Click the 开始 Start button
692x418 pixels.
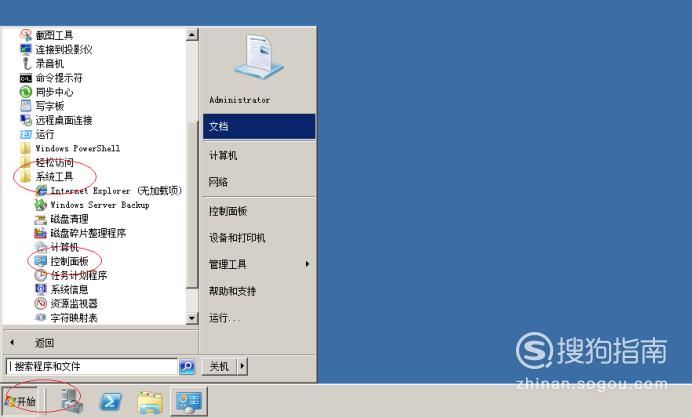click(20, 401)
